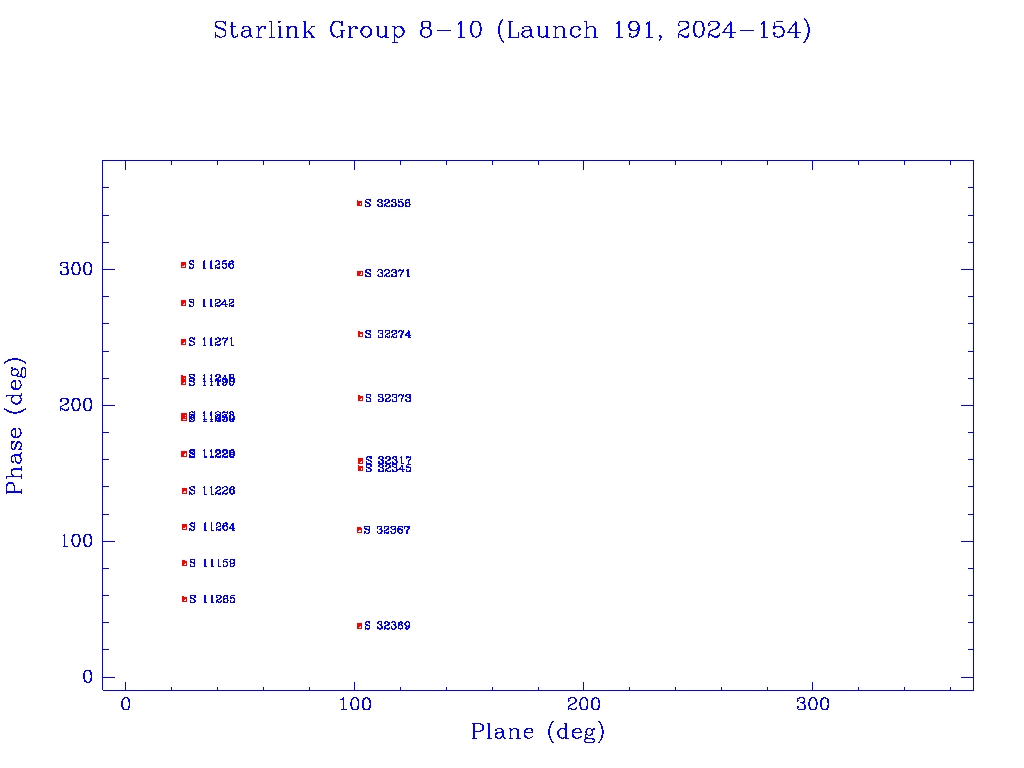Click the 0 tick on Plane axis
Screen dimensions: 1024x768
(125, 704)
